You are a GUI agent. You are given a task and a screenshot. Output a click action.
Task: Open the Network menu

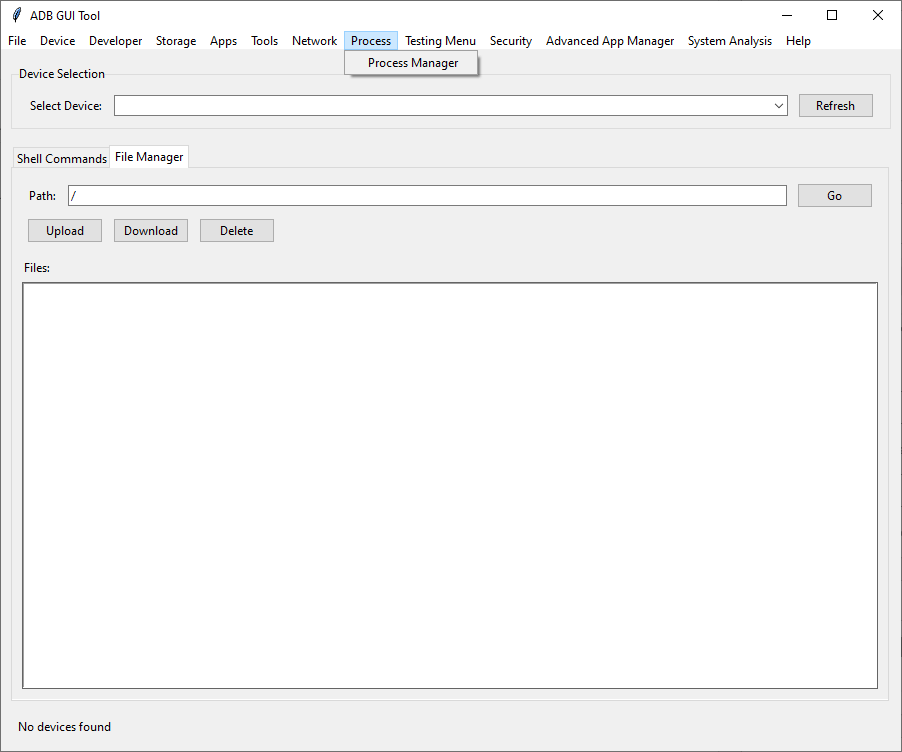click(x=314, y=41)
